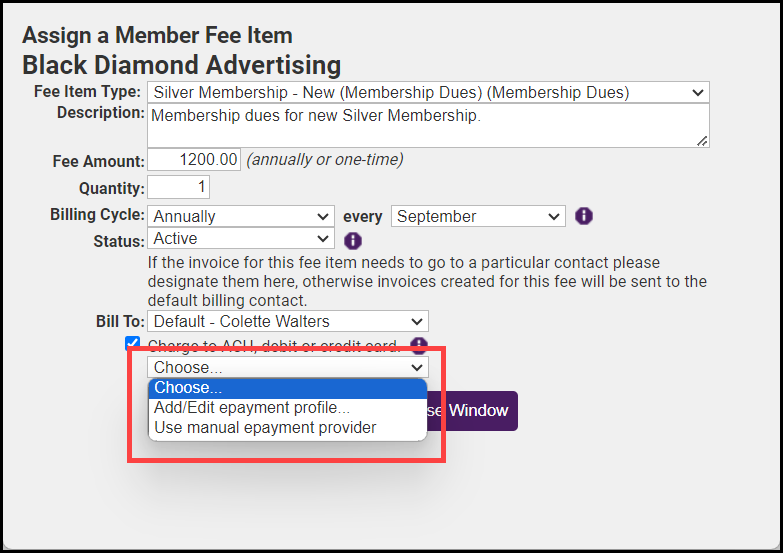The height and width of the screenshot is (553, 783).
Task: Expand the Billing Cycle Annually dropdown
Action: (240, 216)
